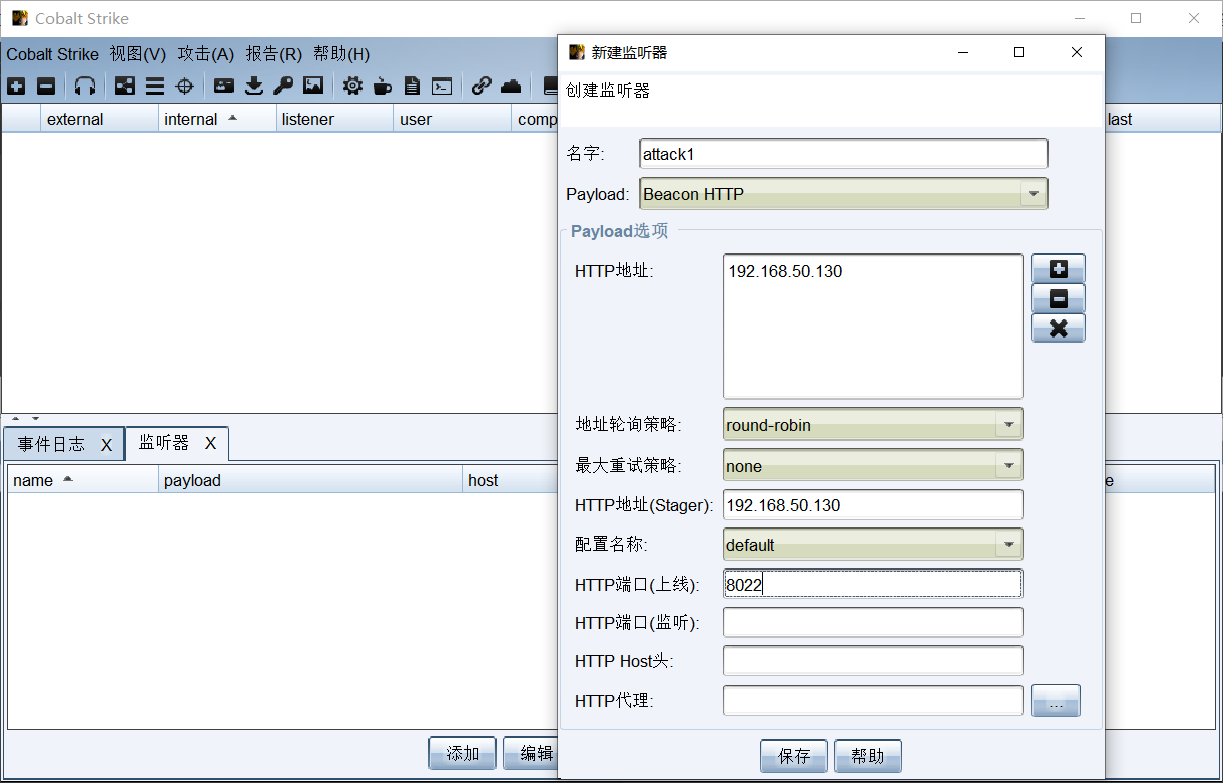
Task: Click the gear icon to generate Windows executable
Action: coord(353,86)
